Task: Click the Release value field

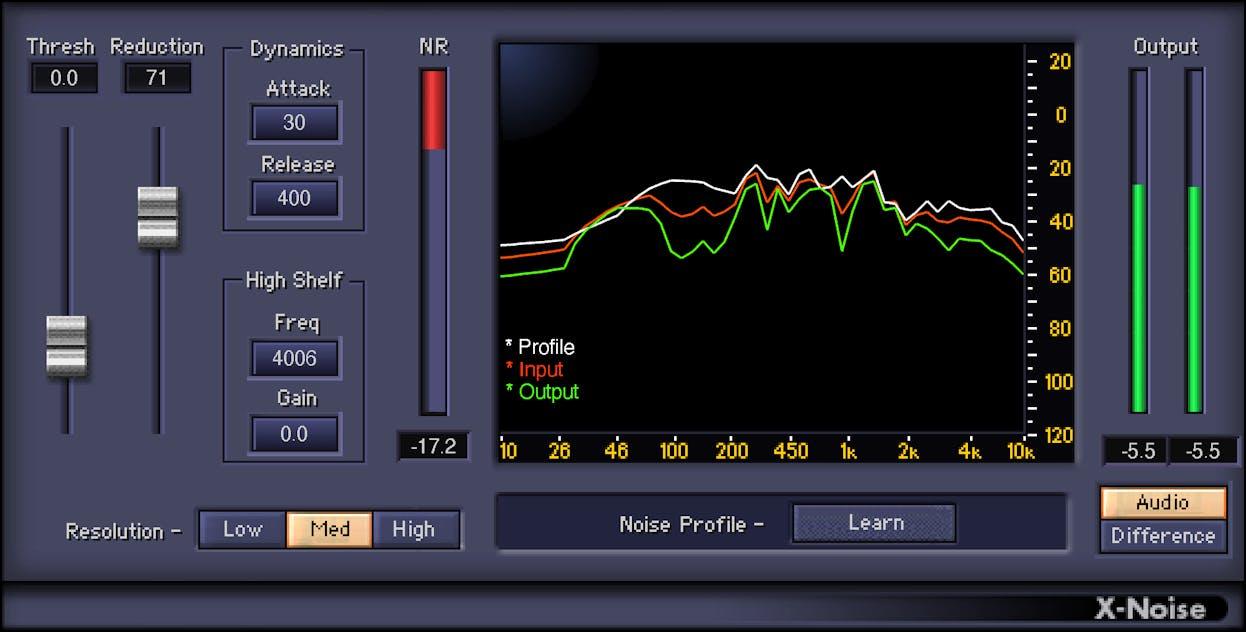Action: (x=294, y=198)
